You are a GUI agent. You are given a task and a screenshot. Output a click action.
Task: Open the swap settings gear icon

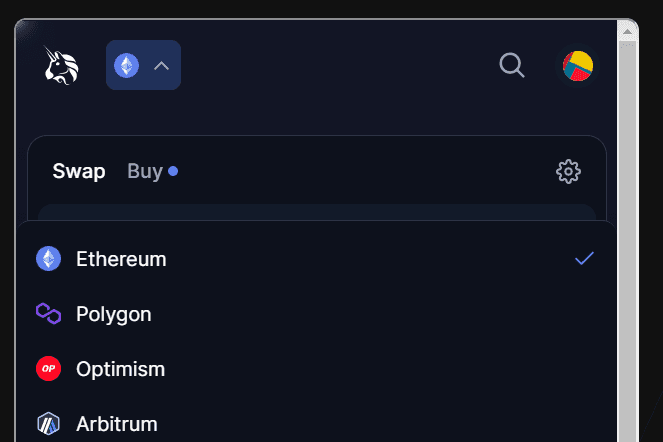568,171
